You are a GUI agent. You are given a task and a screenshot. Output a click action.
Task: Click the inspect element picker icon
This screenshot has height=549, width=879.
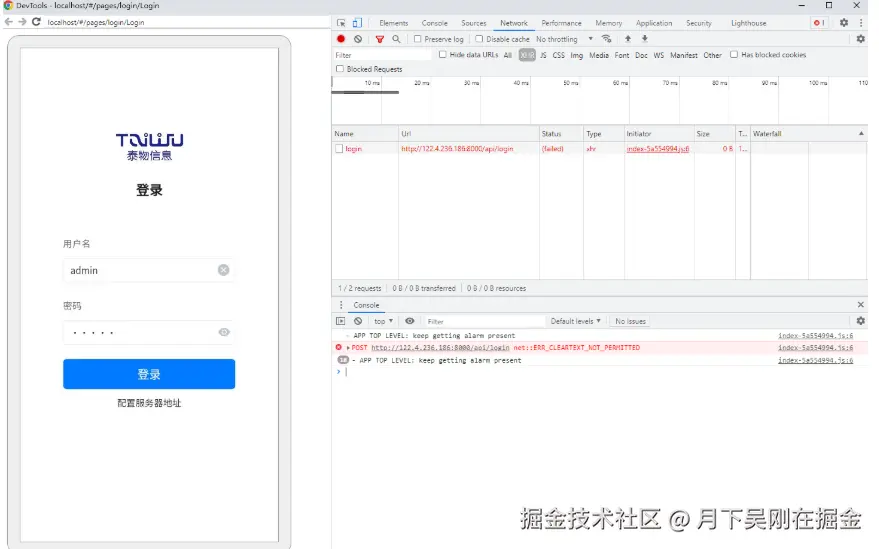click(x=341, y=23)
